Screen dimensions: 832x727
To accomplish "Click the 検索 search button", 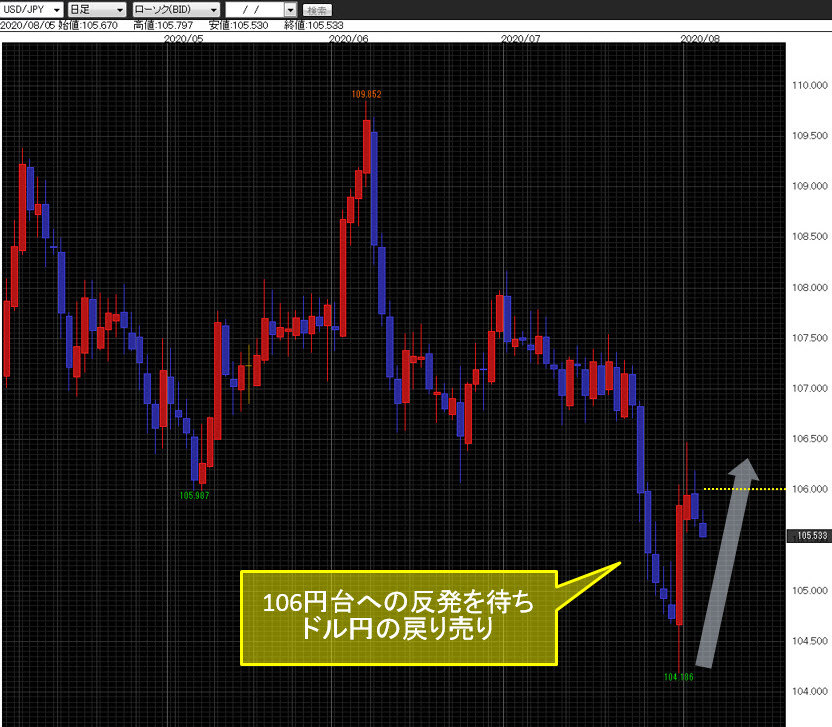I will pos(317,10).
